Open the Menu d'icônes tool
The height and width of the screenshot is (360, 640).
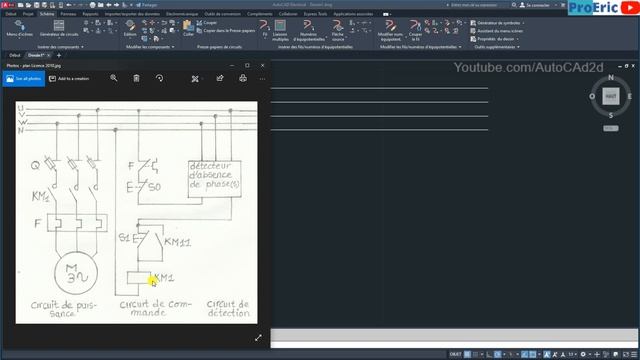coord(20,29)
